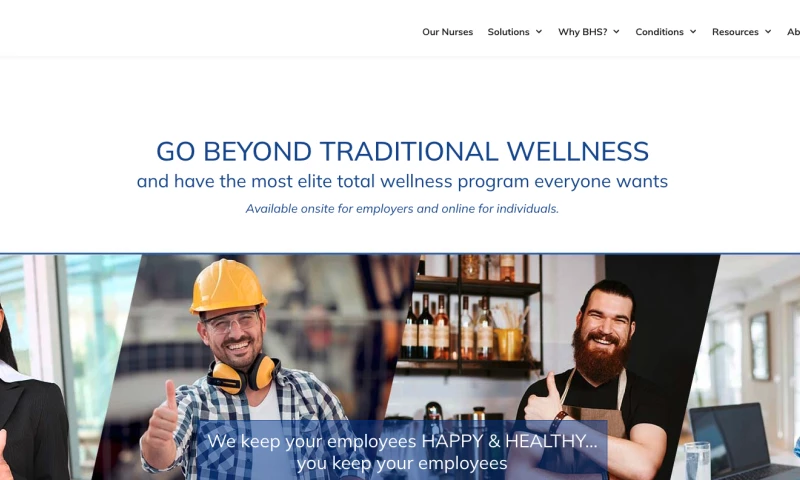Screen dimensions: 800x480
Task: Click the HAPPY & HEALTHY banner overlay
Action: [402, 450]
